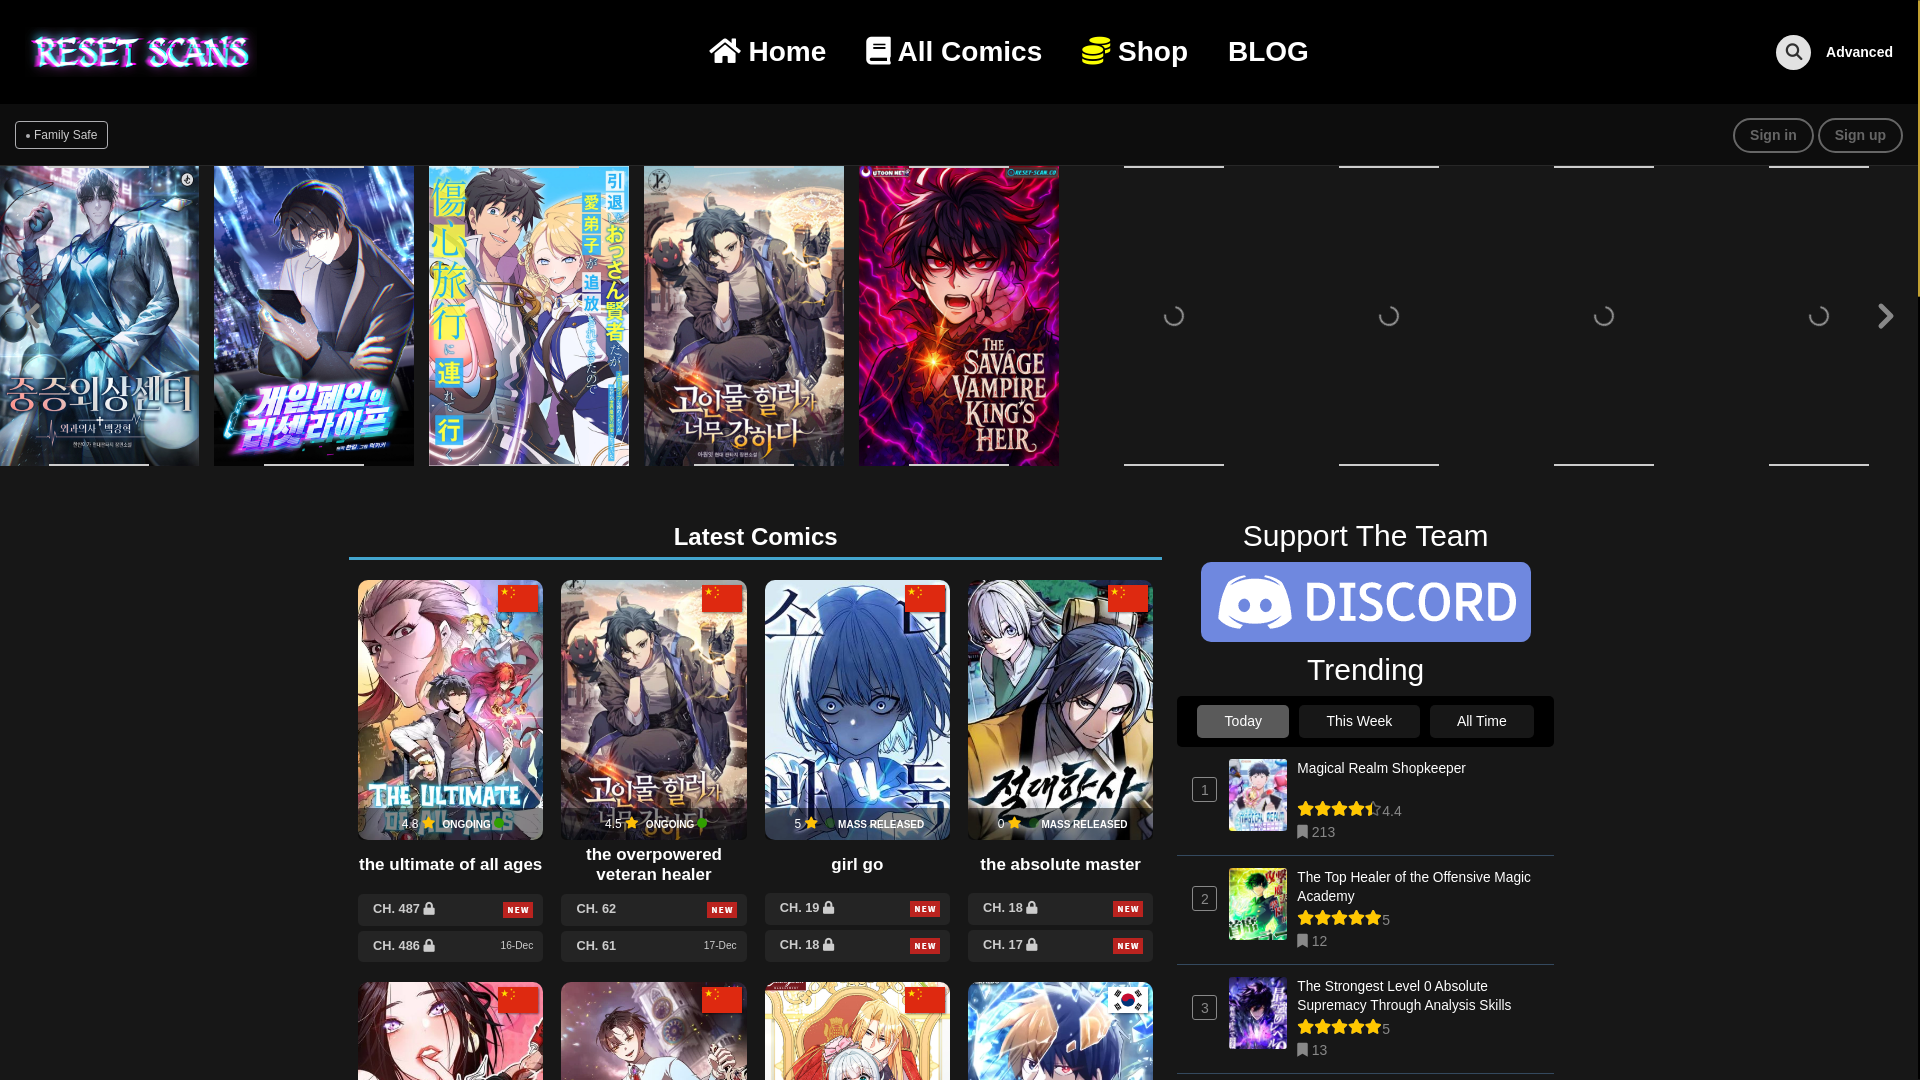Click the rank 1 number badge

click(1204, 790)
